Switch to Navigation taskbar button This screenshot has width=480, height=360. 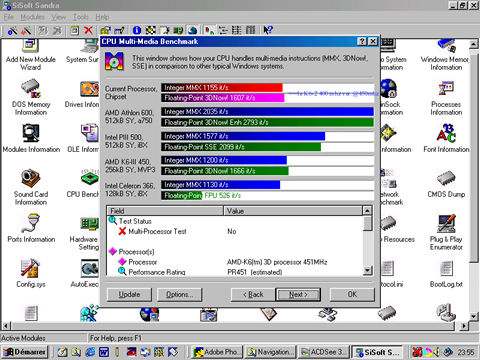270,352
